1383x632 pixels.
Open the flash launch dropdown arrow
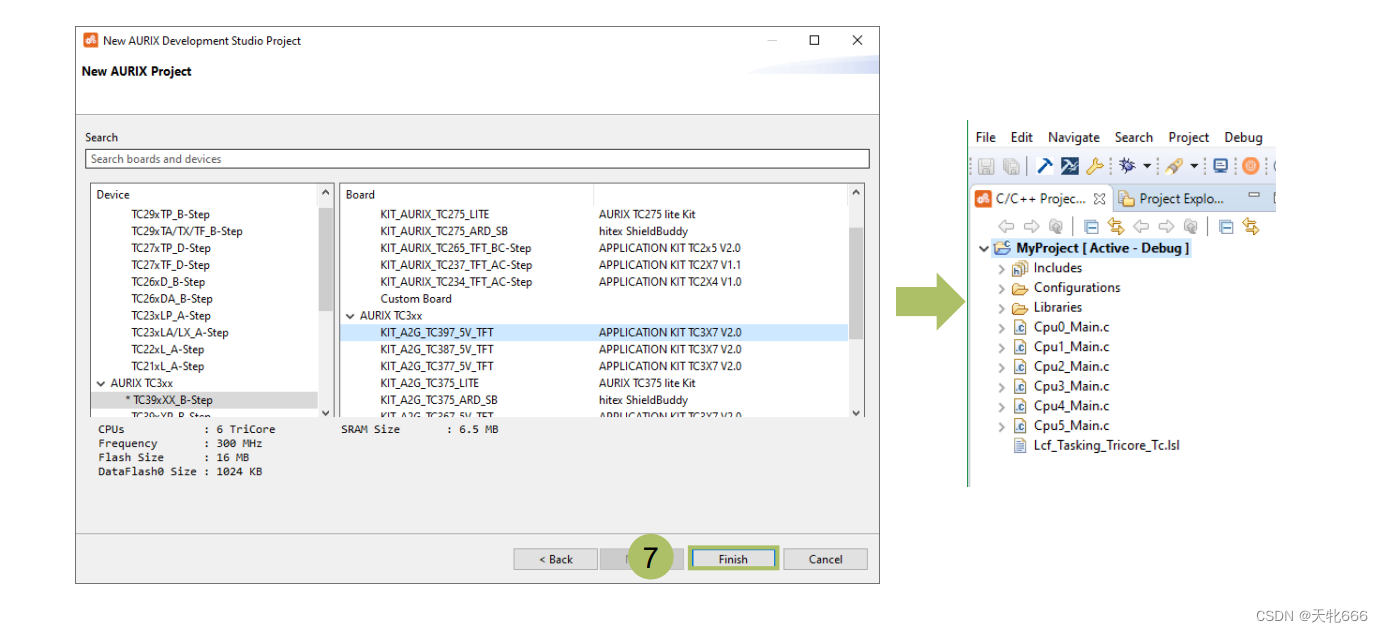click(x=1194, y=166)
